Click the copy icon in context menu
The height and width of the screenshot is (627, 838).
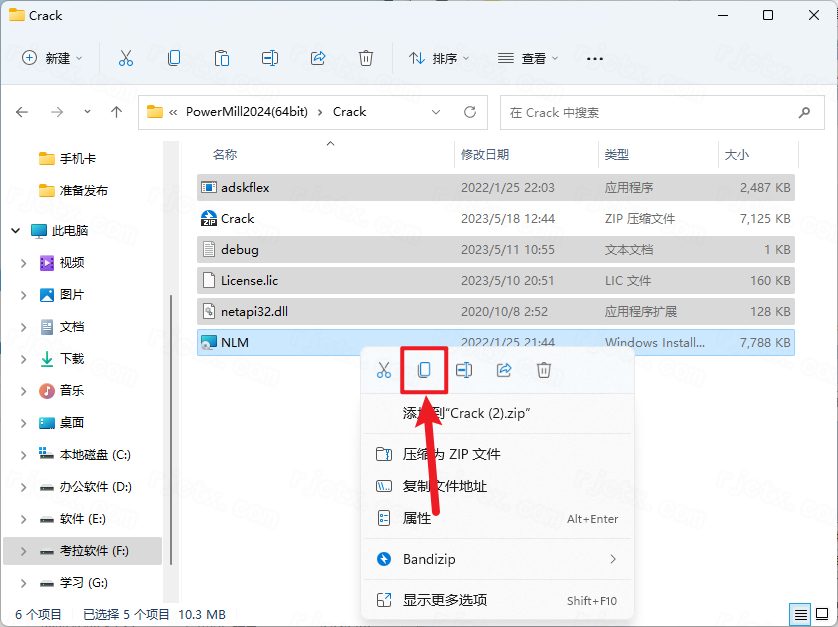(x=423, y=370)
